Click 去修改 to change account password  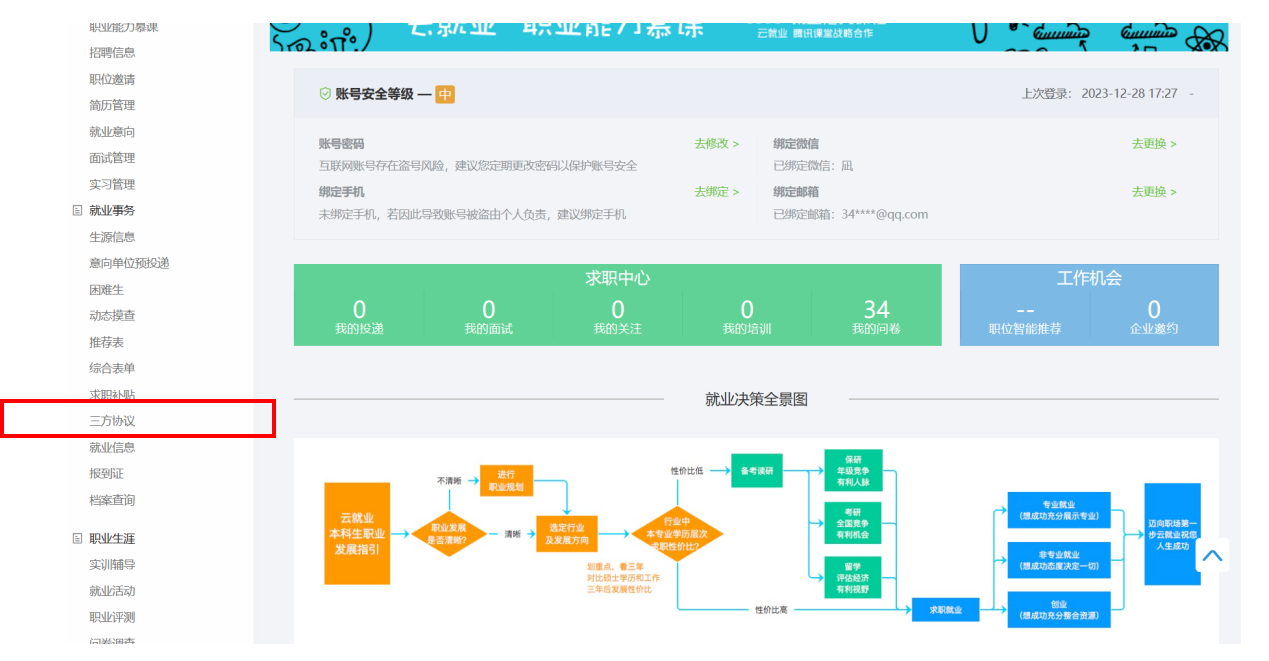coord(716,144)
